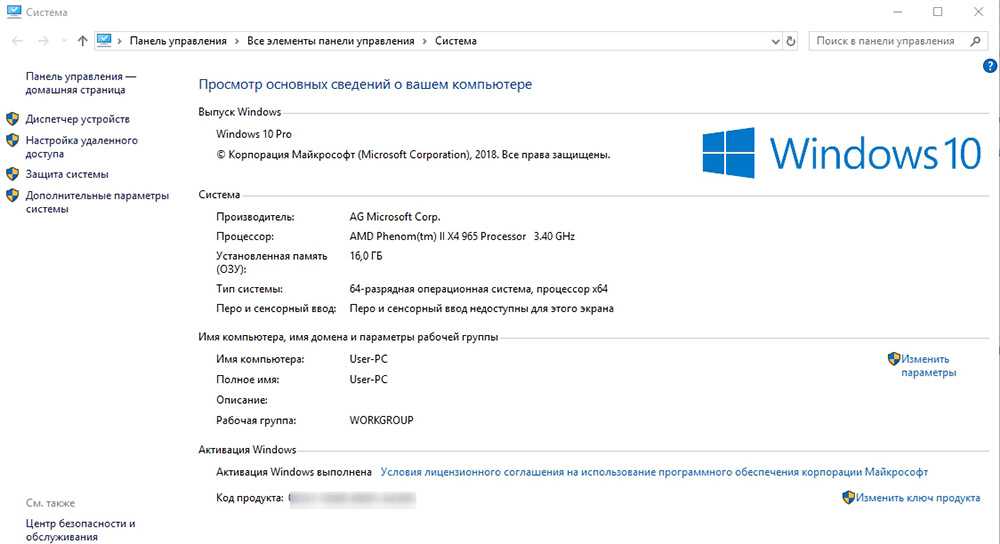Click the Рабочая группа: label
Image resolution: width=1000 pixels, height=544 pixels.
tap(256, 420)
